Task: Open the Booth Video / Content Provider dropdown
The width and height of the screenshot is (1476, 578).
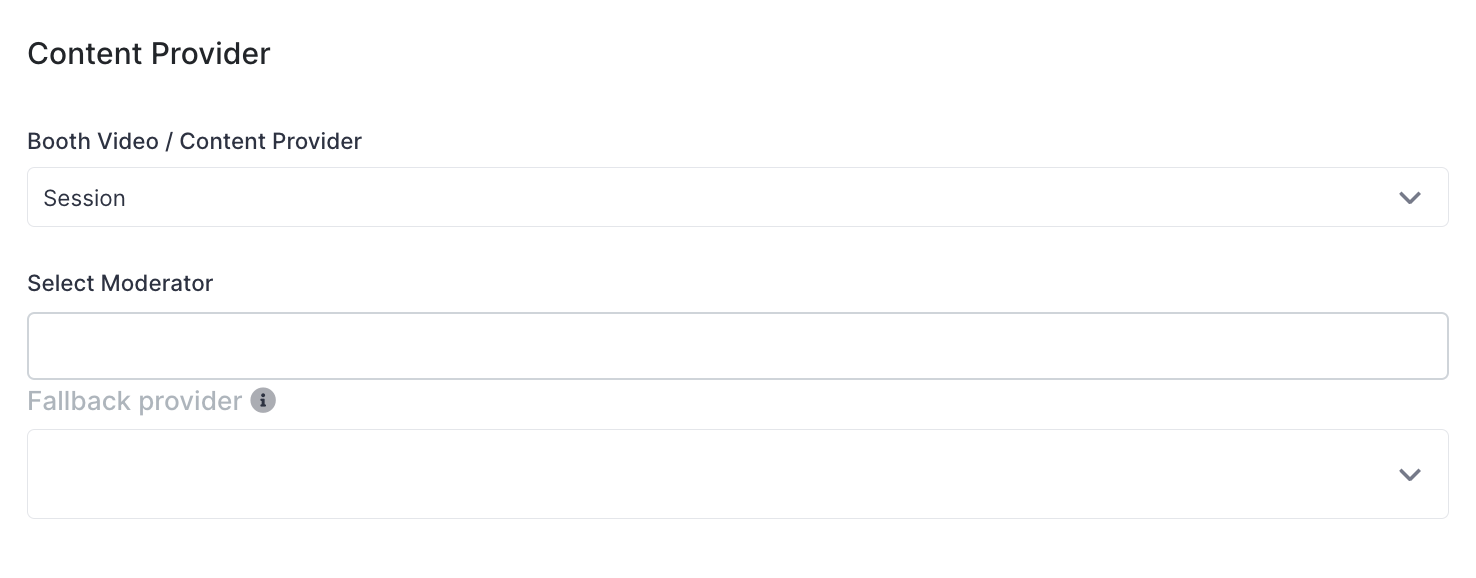Action: click(738, 197)
